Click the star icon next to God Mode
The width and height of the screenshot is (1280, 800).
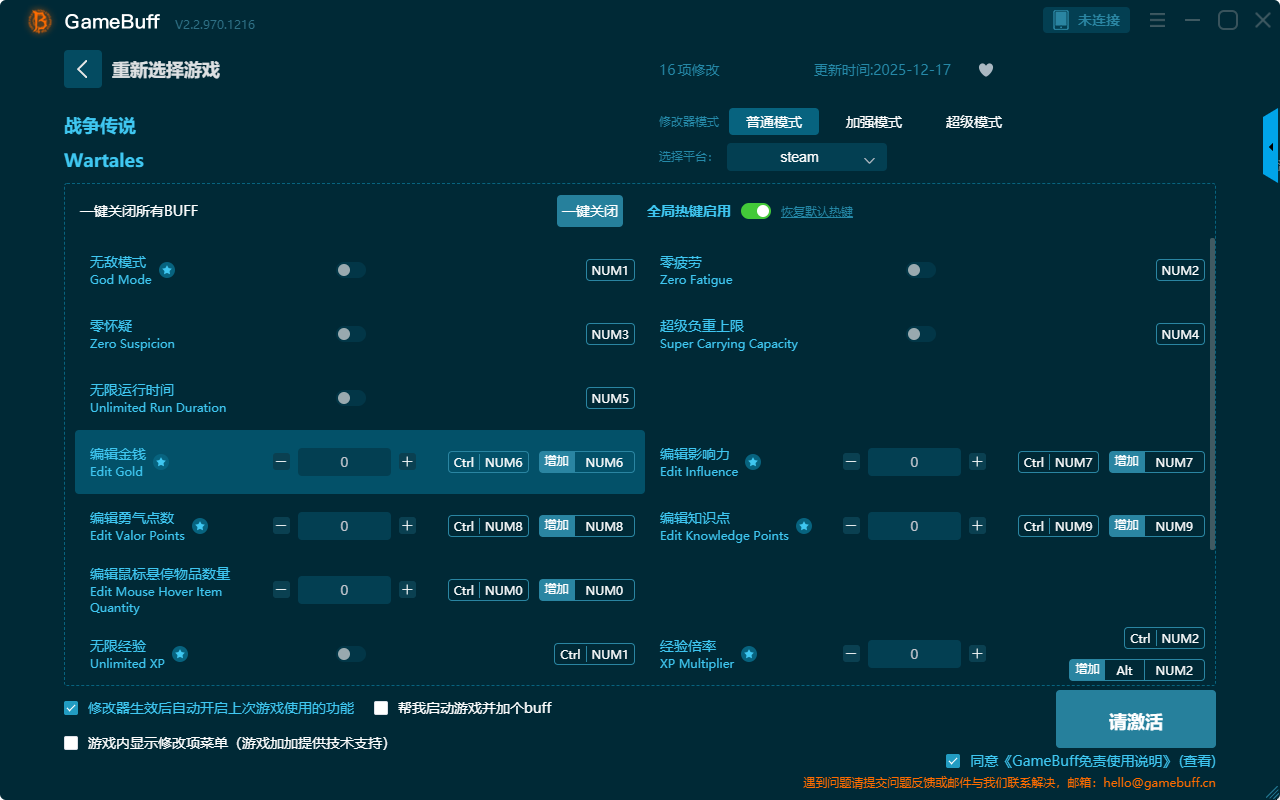click(x=167, y=270)
